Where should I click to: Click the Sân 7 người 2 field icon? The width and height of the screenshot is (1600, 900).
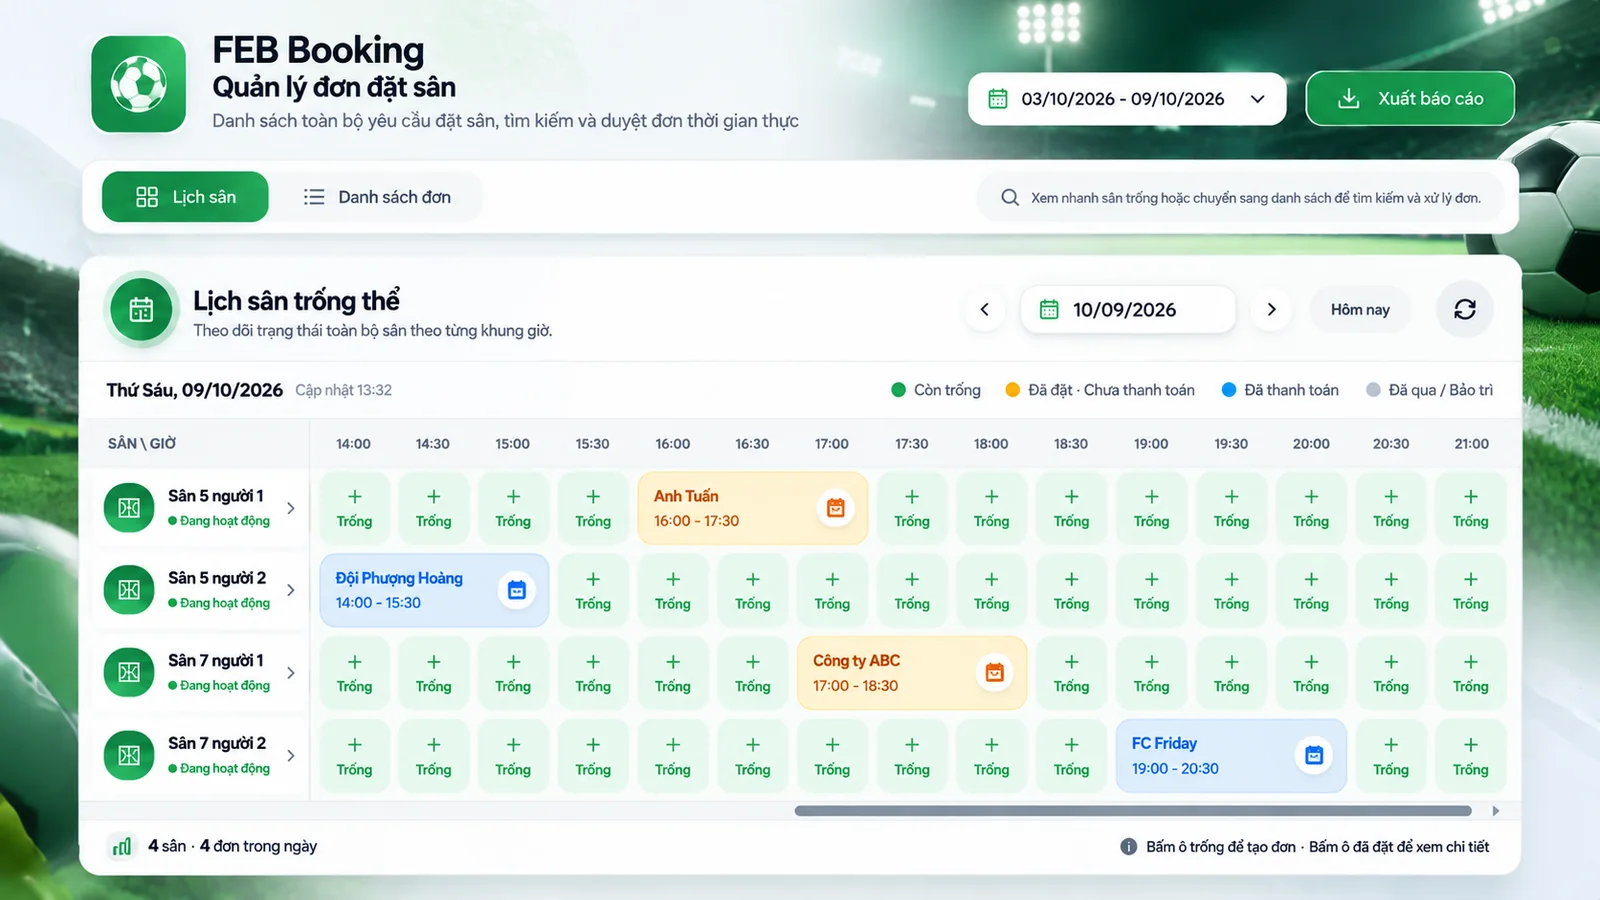coord(129,755)
